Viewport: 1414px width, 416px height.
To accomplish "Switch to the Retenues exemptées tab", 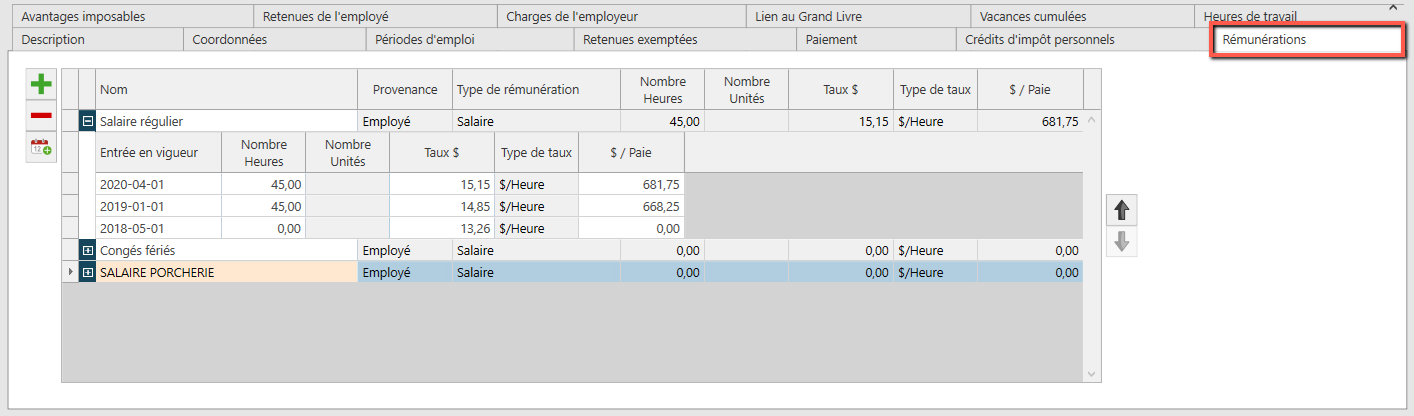I will pyautogui.click(x=685, y=40).
